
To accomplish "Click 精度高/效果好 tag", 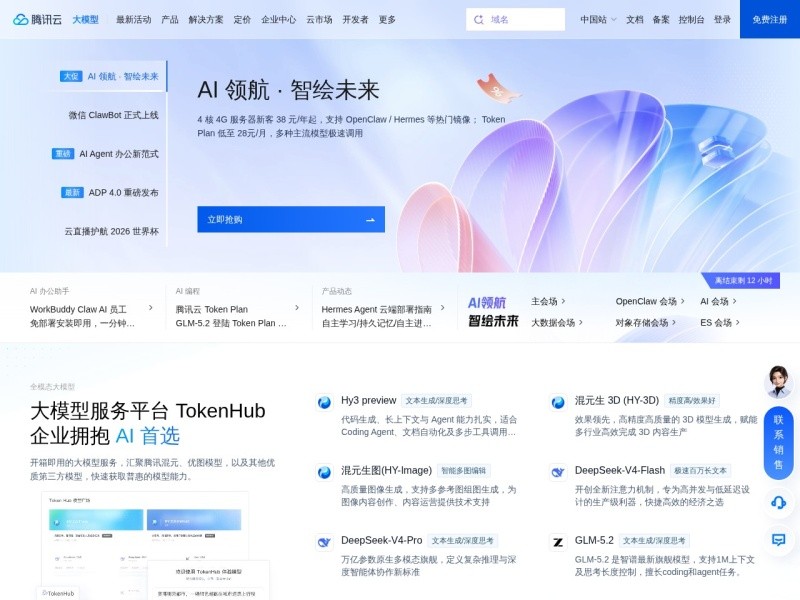I will tap(691, 401).
